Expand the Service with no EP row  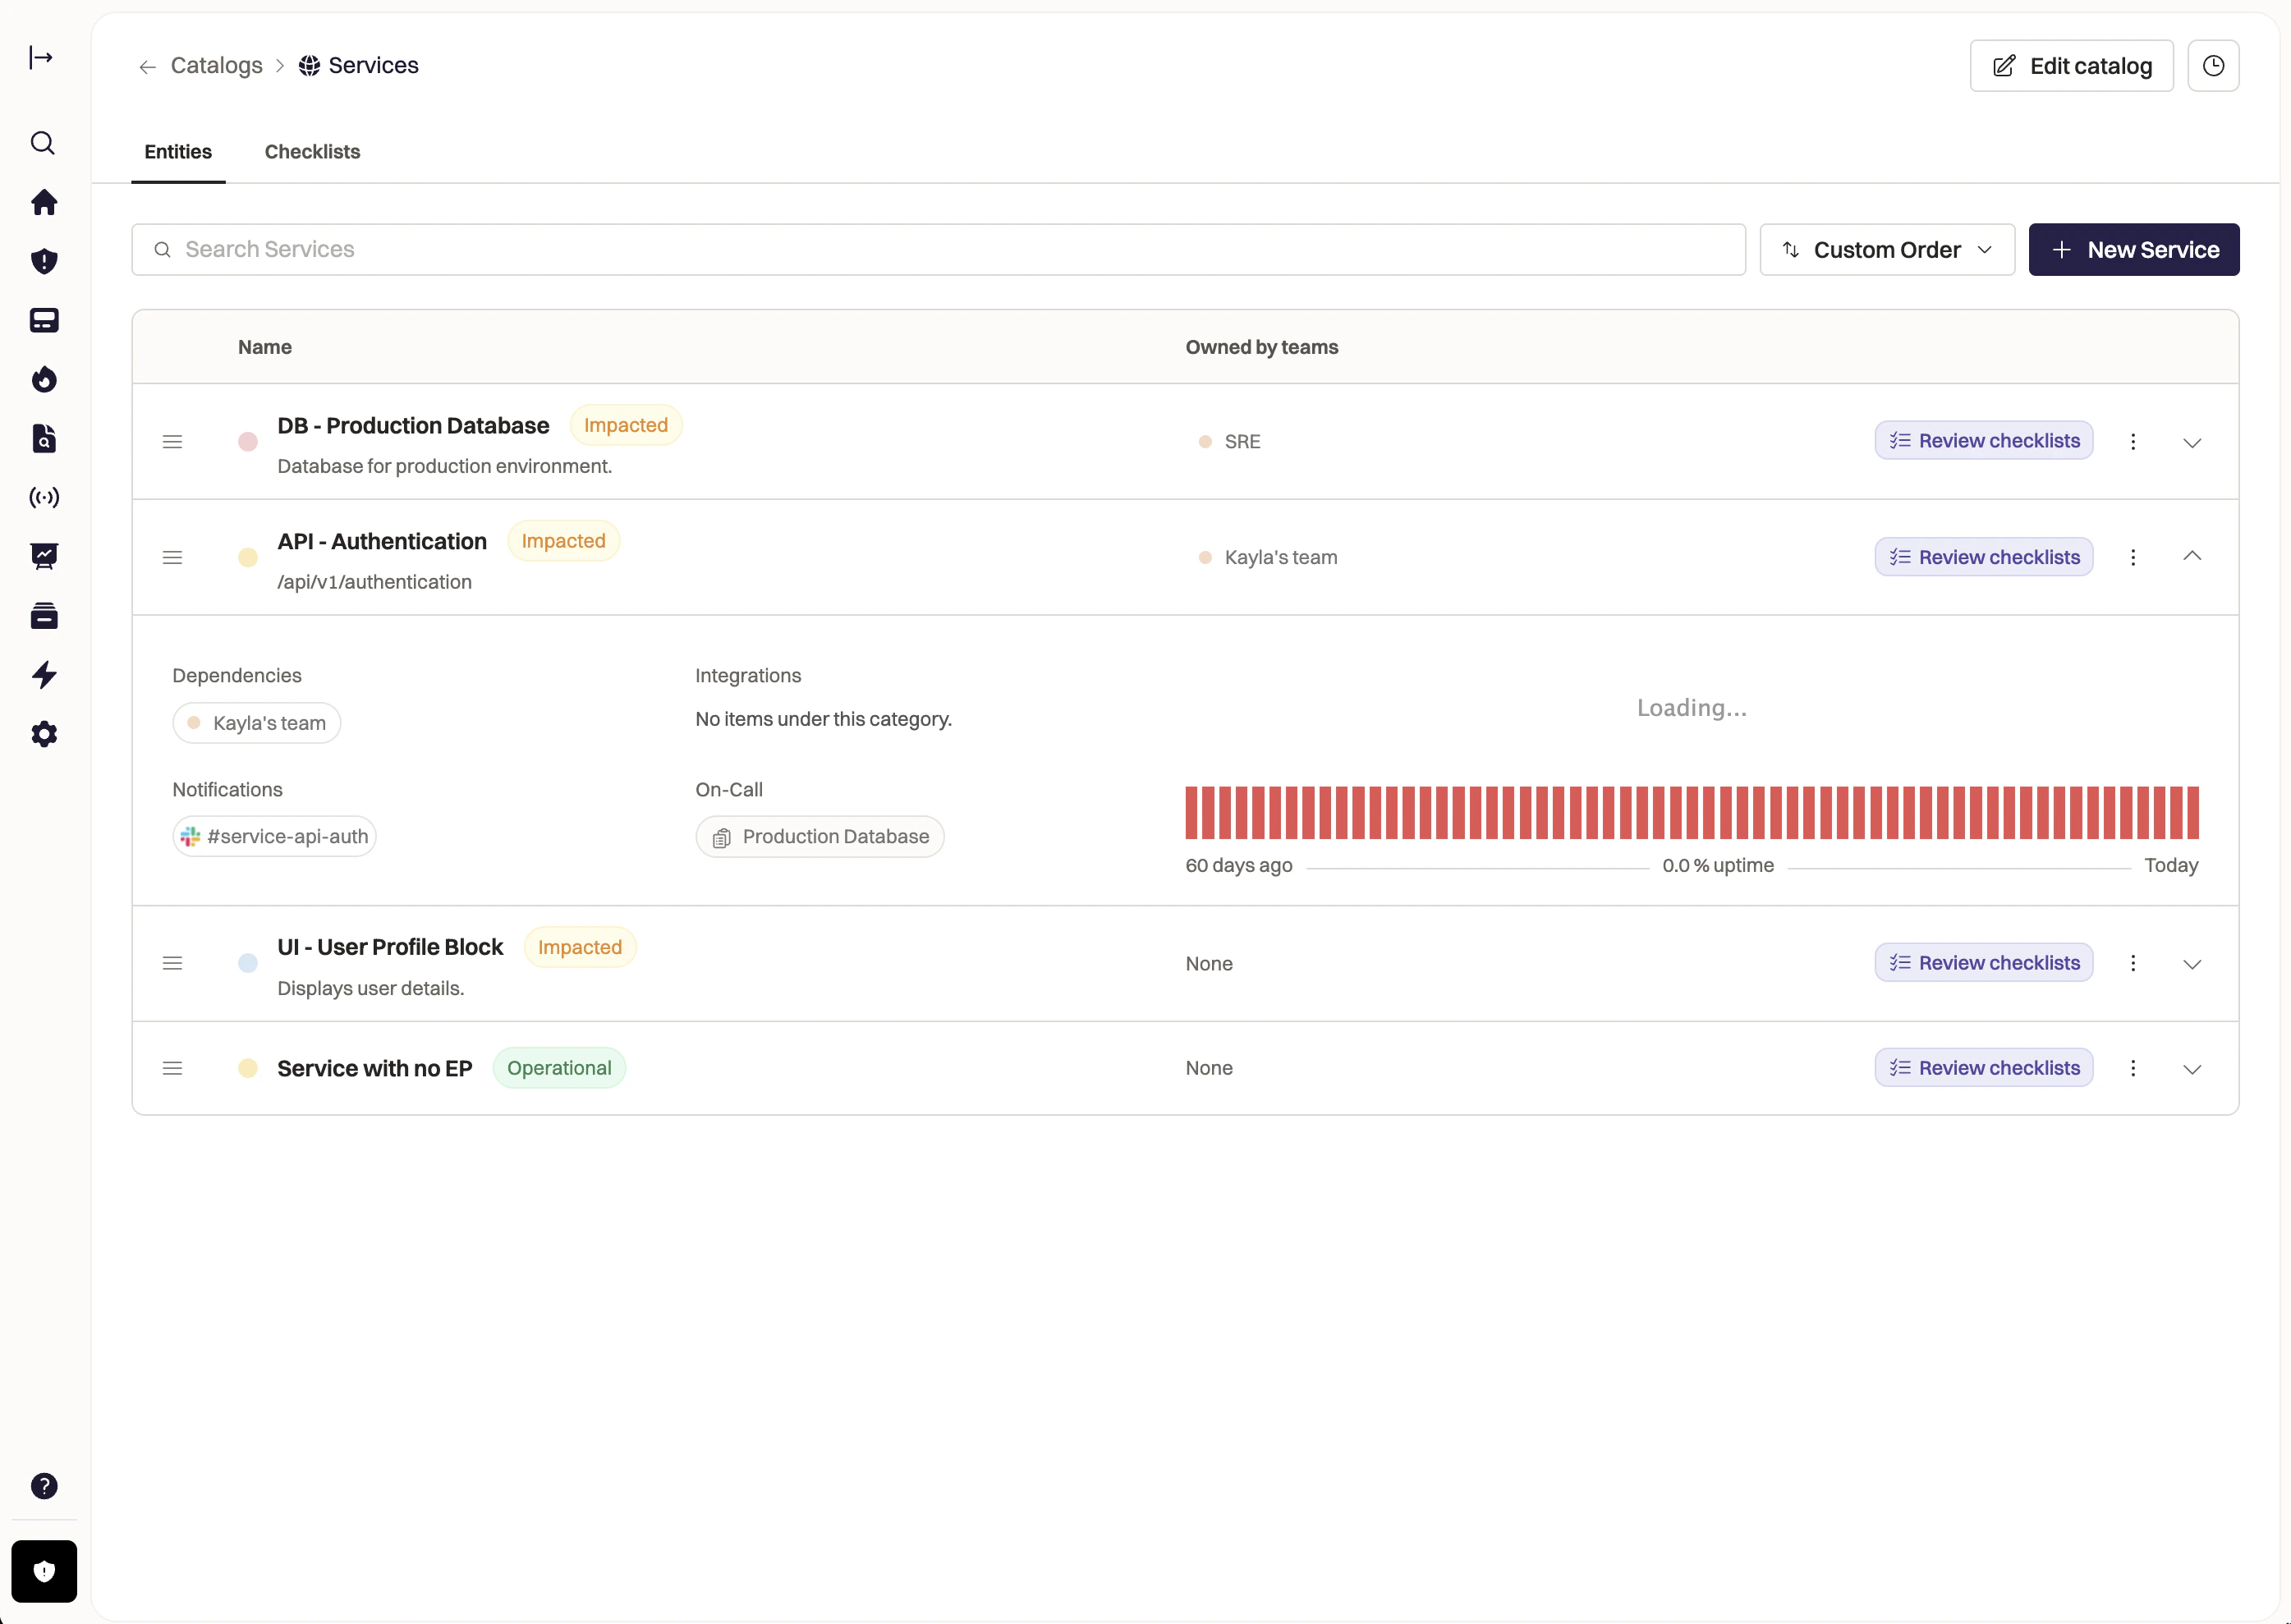pos(2191,1069)
